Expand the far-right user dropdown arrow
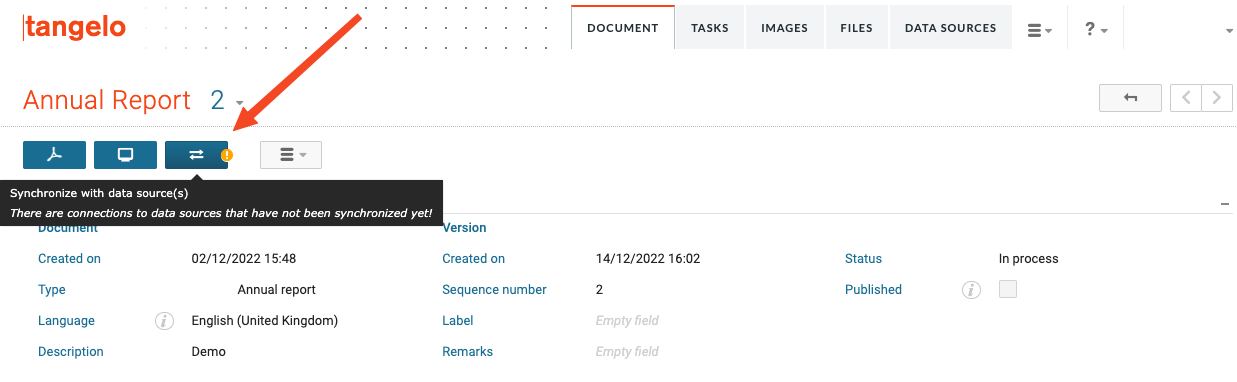Image resolution: width=1237 pixels, height=382 pixels. tap(1229, 31)
